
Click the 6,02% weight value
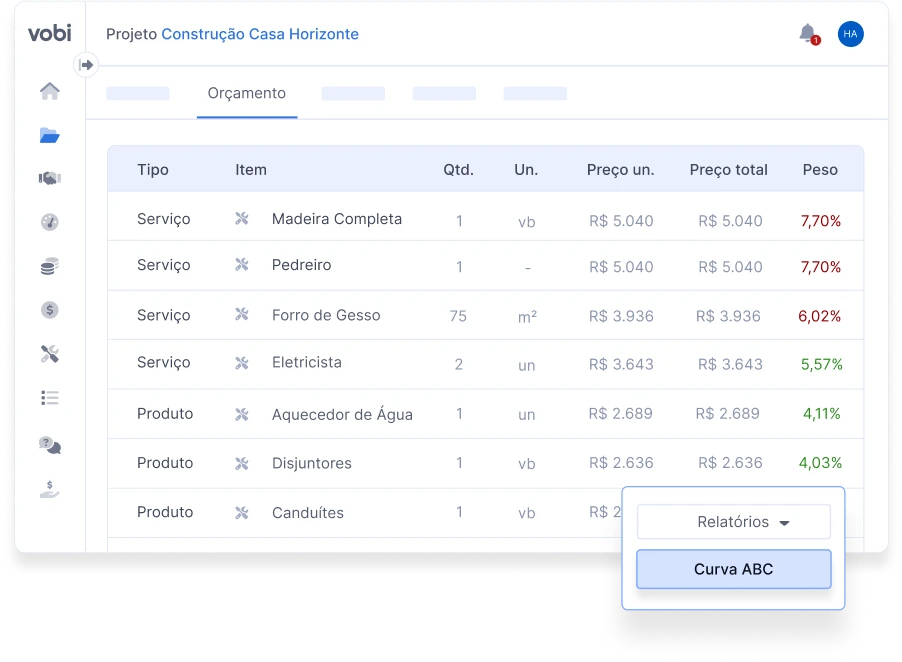820,316
